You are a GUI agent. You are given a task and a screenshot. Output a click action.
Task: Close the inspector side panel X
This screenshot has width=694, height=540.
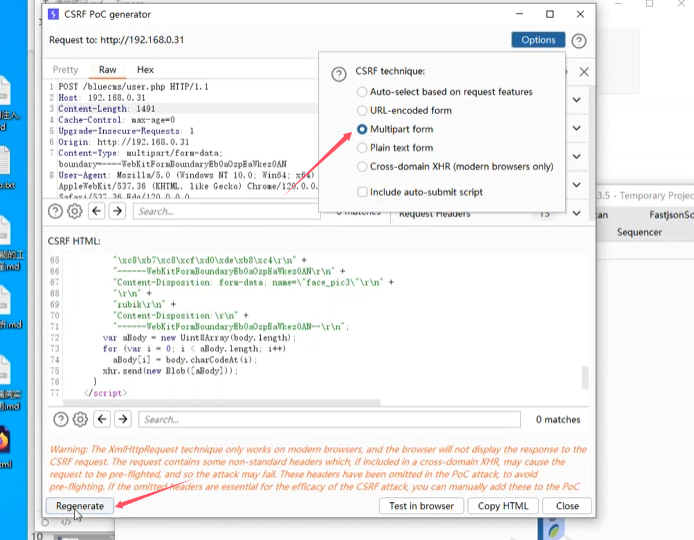tap(584, 72)
